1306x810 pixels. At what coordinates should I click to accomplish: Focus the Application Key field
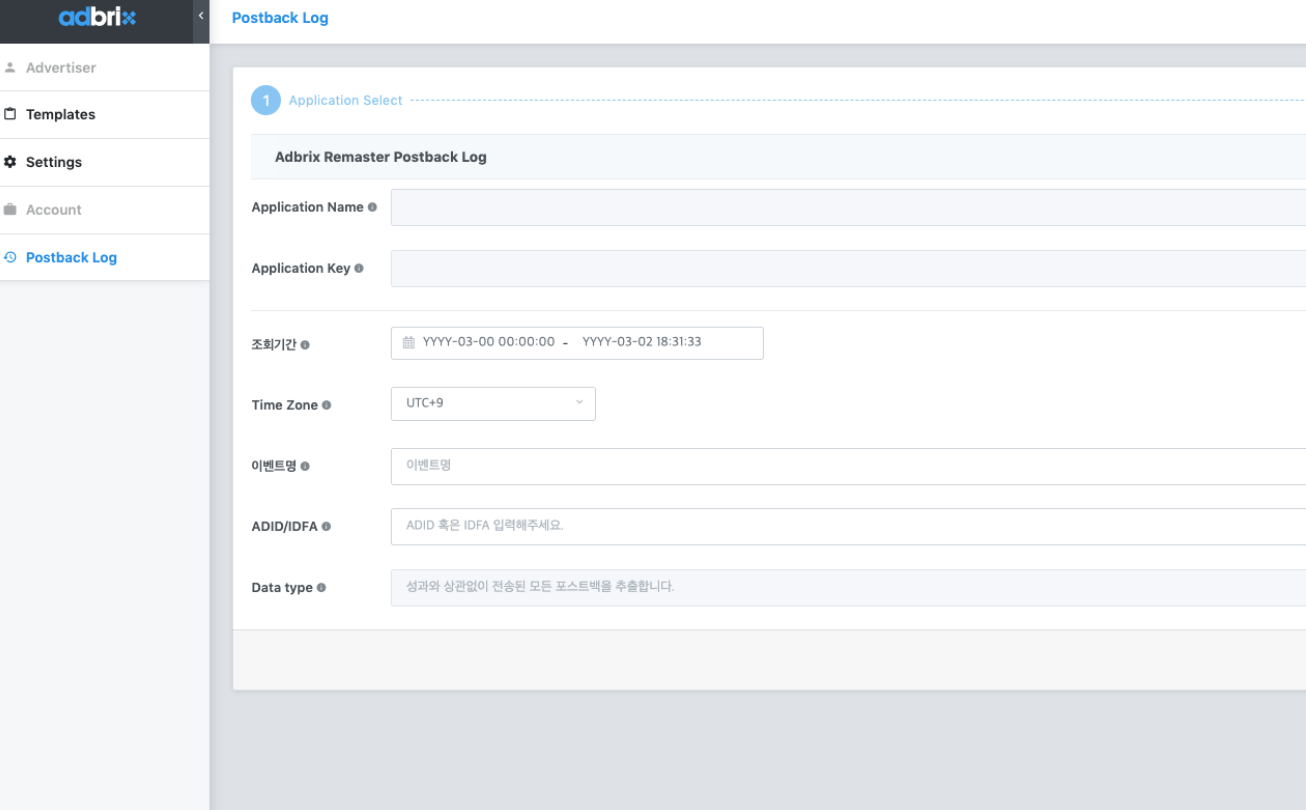click(848, 268)
